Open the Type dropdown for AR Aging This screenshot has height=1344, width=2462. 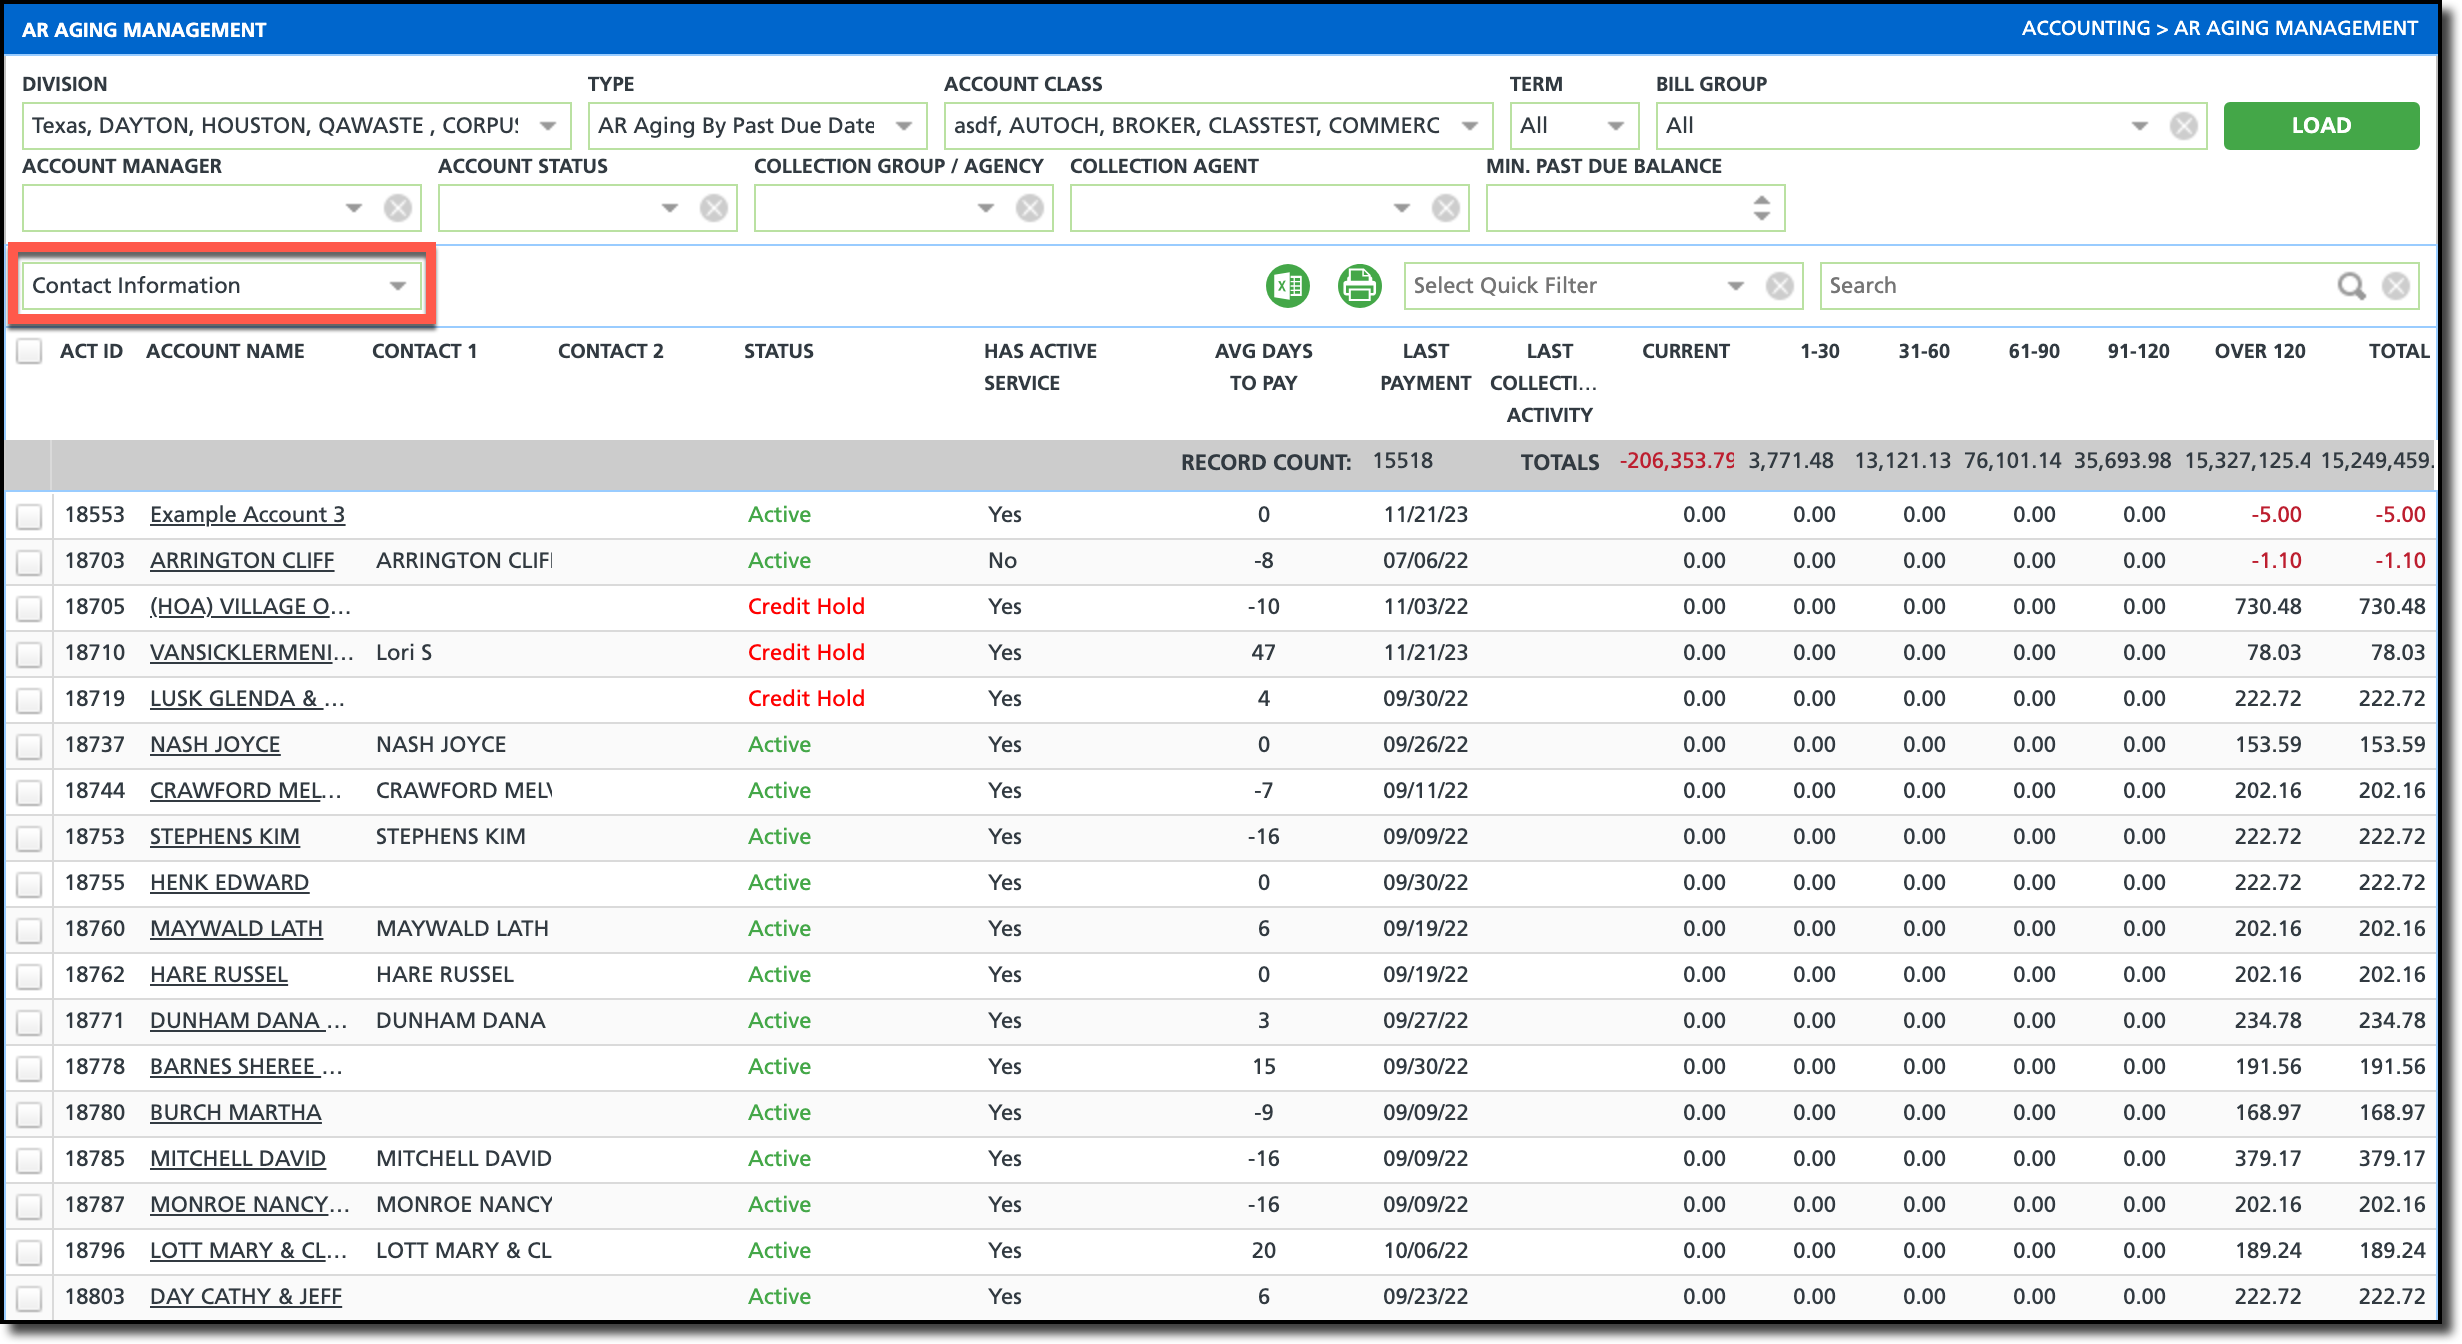click(903, 126)
